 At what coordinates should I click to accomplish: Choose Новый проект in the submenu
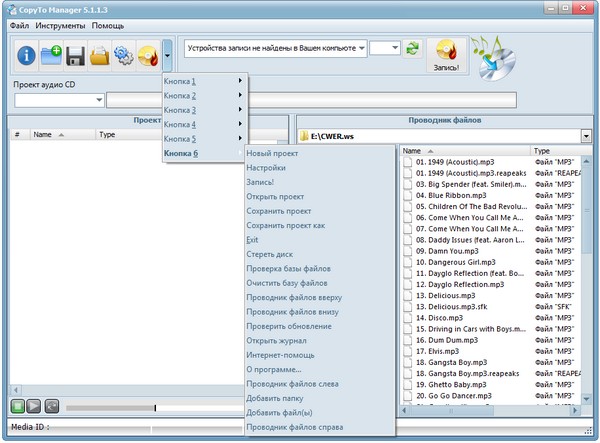[273, 153]
